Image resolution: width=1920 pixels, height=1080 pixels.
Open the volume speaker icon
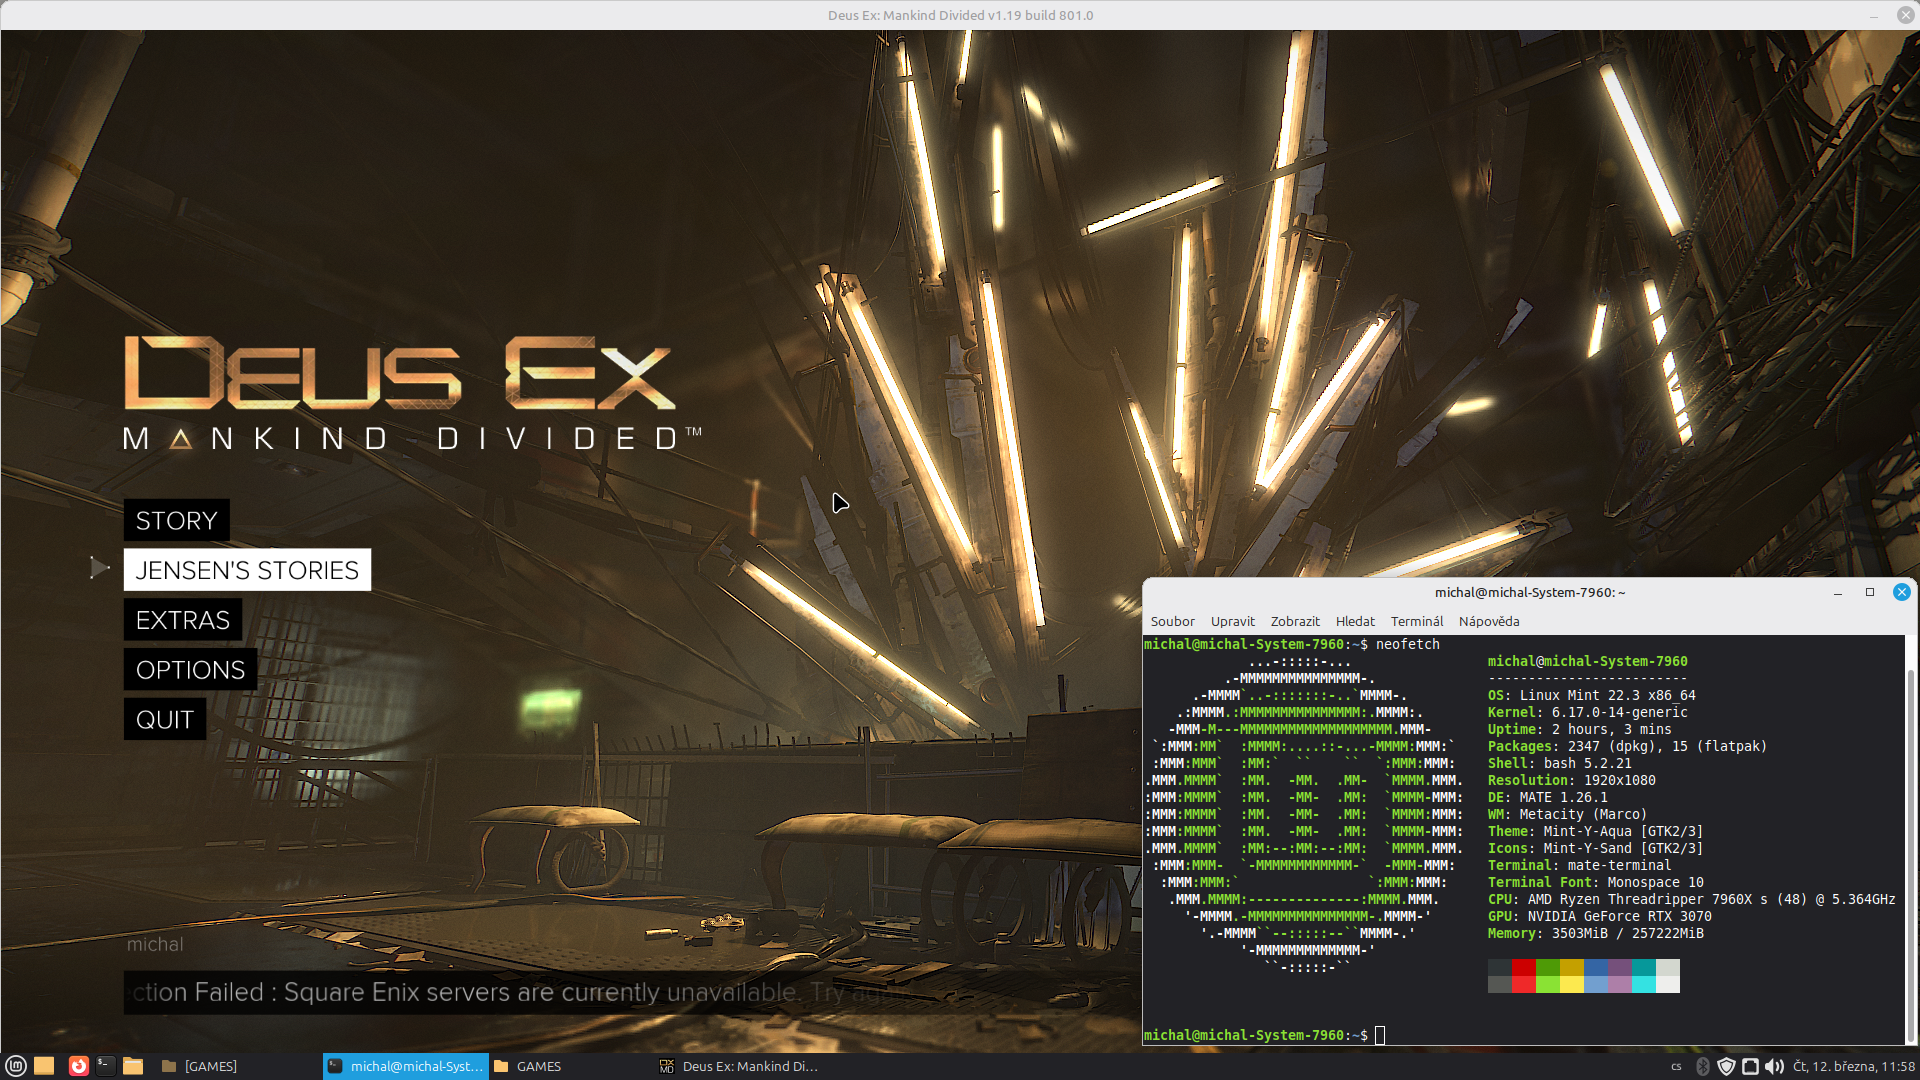[x=1774, y=1066]
